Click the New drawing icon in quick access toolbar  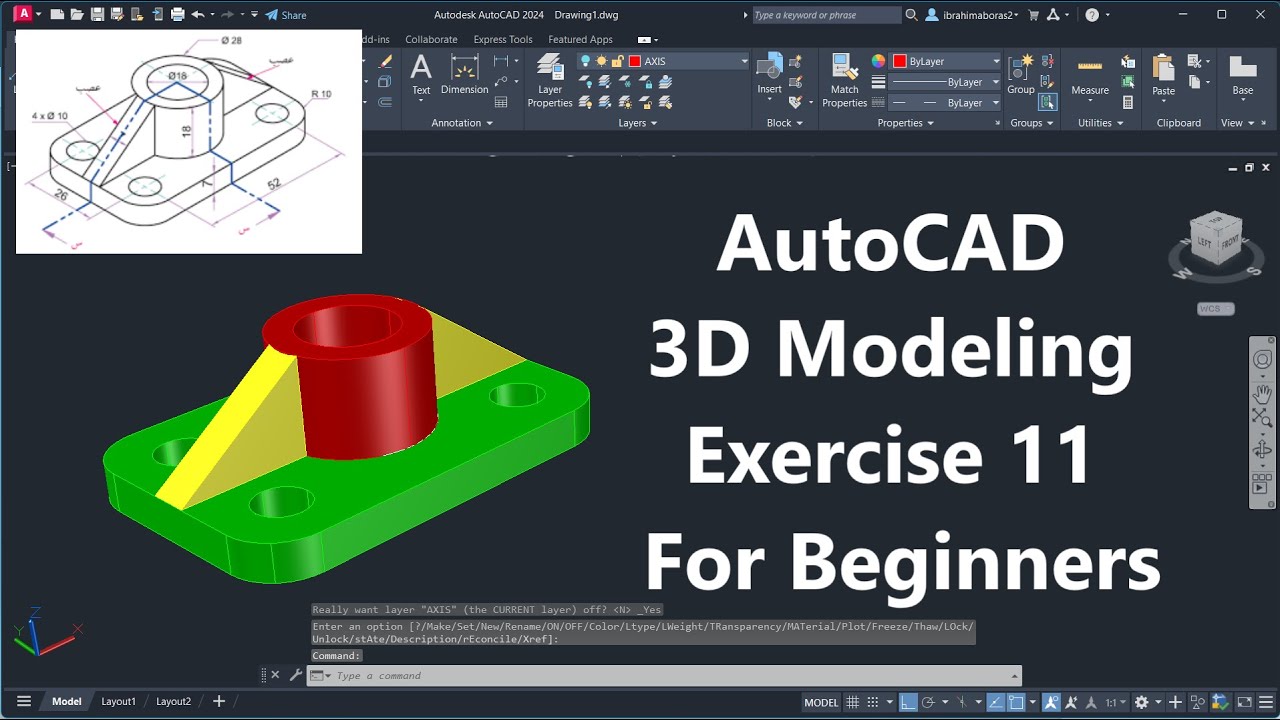(x=57, y=15)
